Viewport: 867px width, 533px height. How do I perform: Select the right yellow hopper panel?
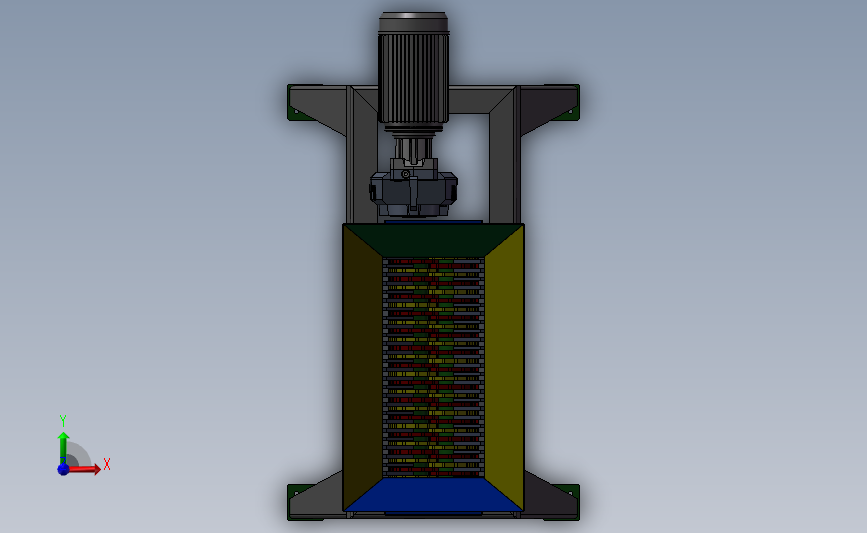coord(504,367)
